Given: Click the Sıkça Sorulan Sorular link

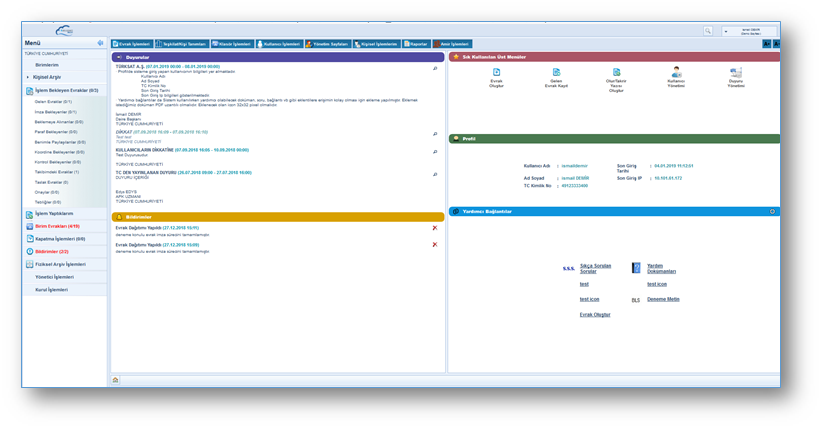Looking at the screenshot, I should pyautogui.click(x=595, y=269).
